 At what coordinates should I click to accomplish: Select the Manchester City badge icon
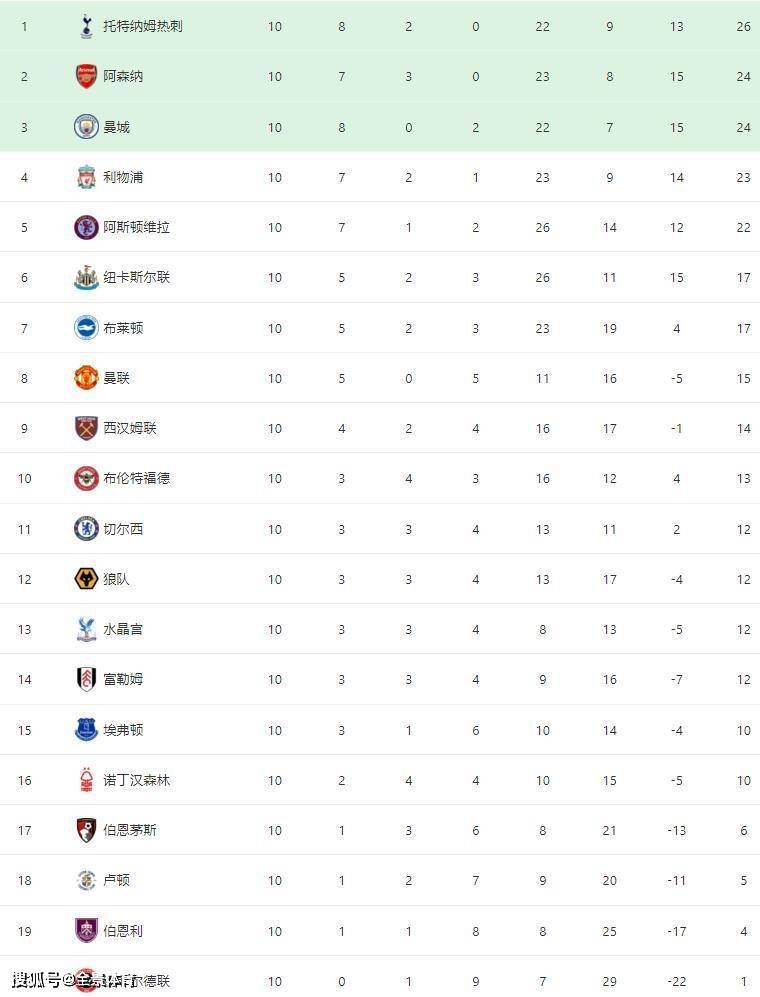click(86, 127)
